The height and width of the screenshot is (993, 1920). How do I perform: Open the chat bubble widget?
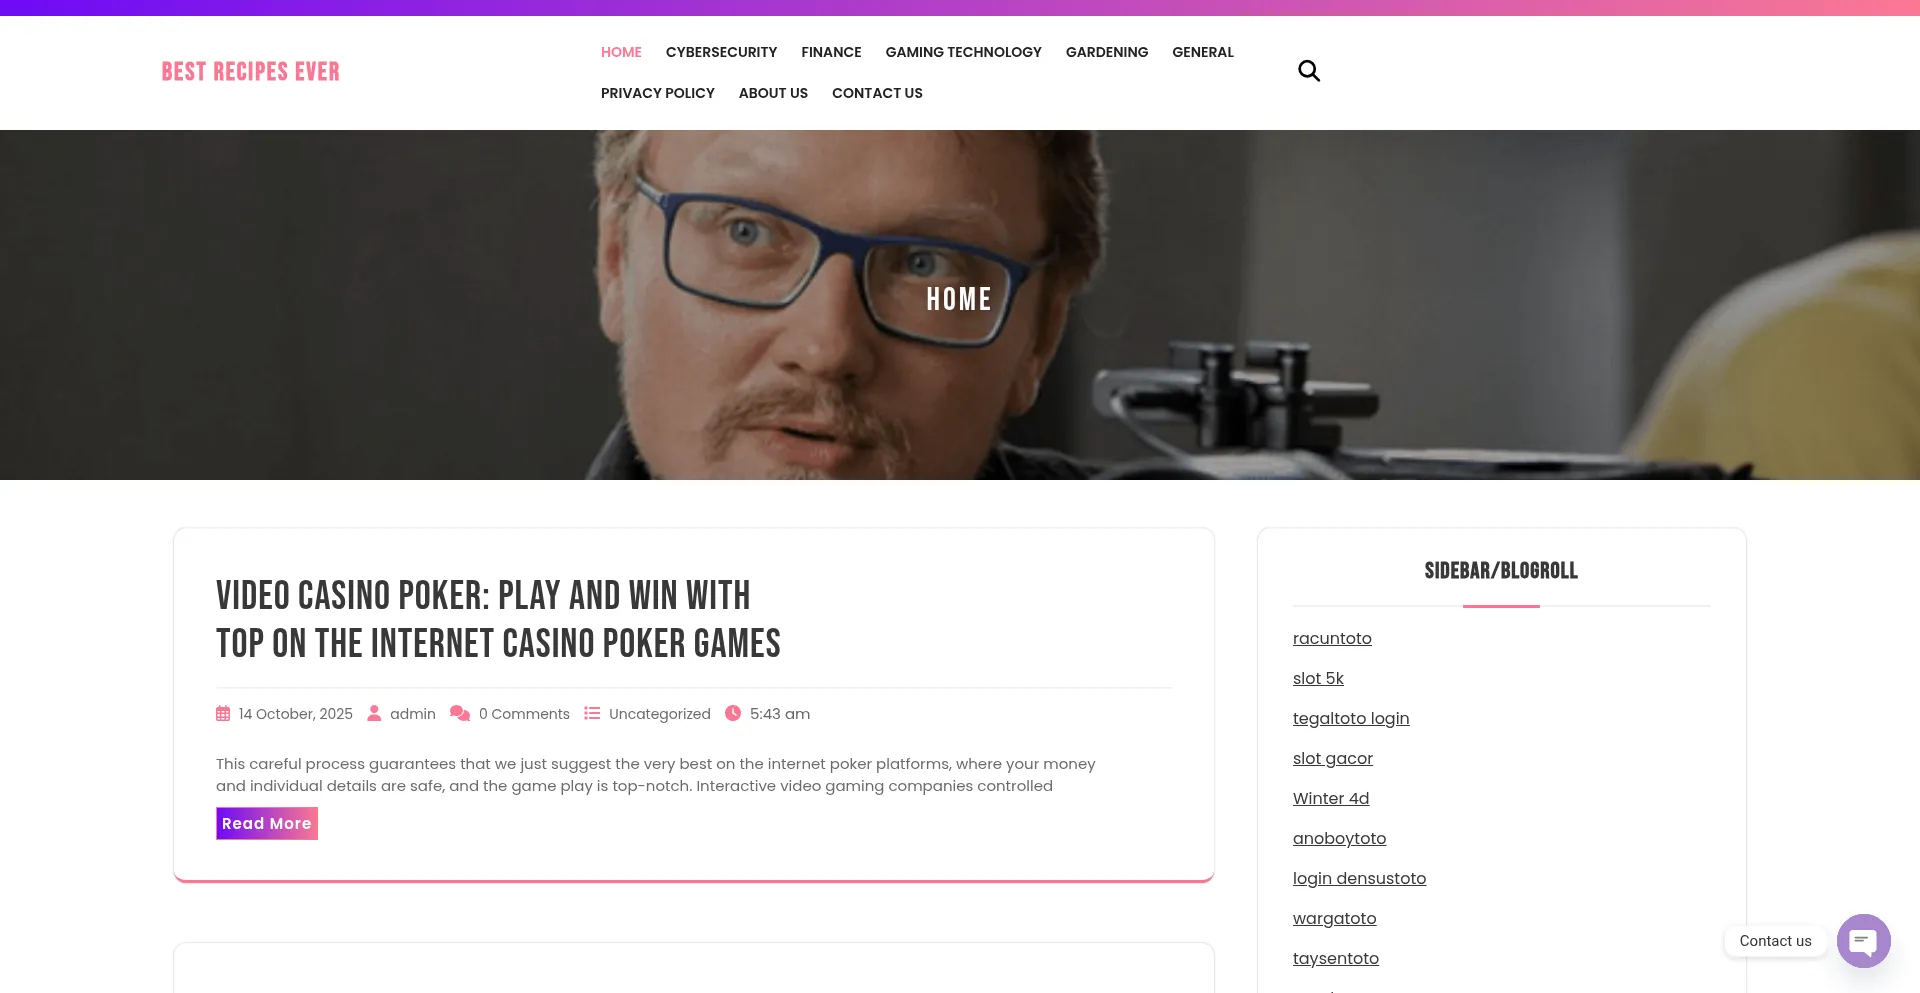pyautogui.click(x=1863, y=941)
